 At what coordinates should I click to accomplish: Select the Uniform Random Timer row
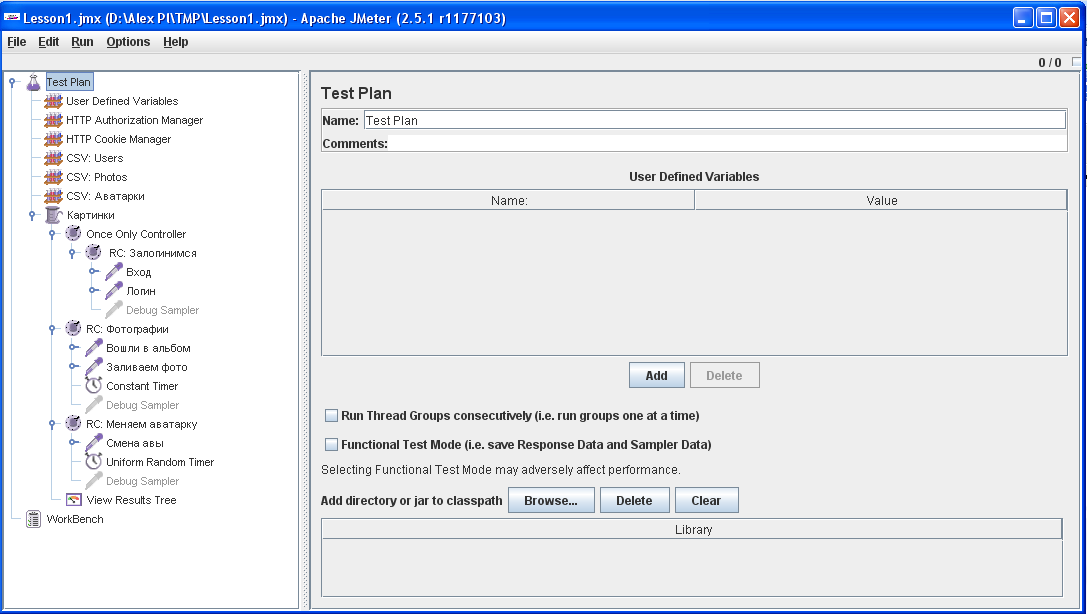coord(159,462)
